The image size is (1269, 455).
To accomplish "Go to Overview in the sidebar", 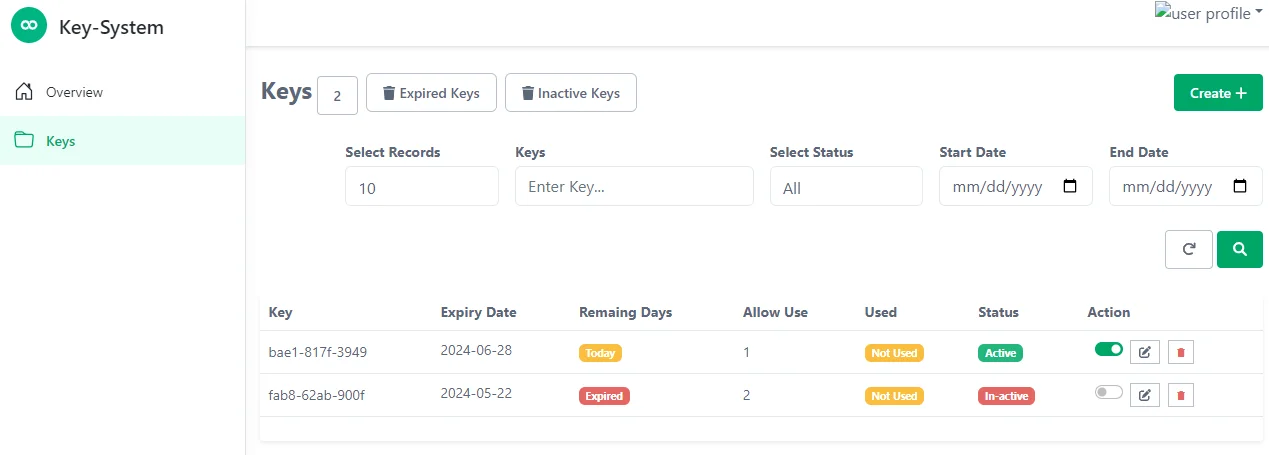I will click(73, 92).
